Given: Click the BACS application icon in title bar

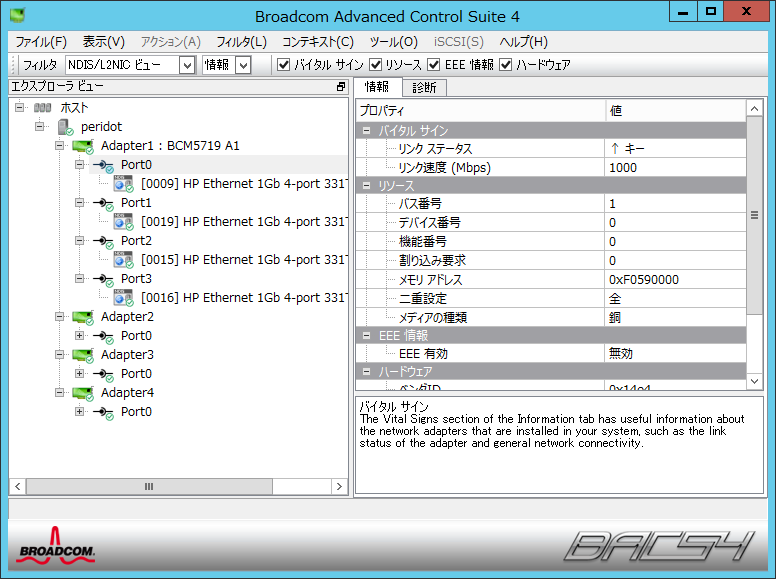Looking at the screenshot, I should pyautogui.click(x=17, y=15).
